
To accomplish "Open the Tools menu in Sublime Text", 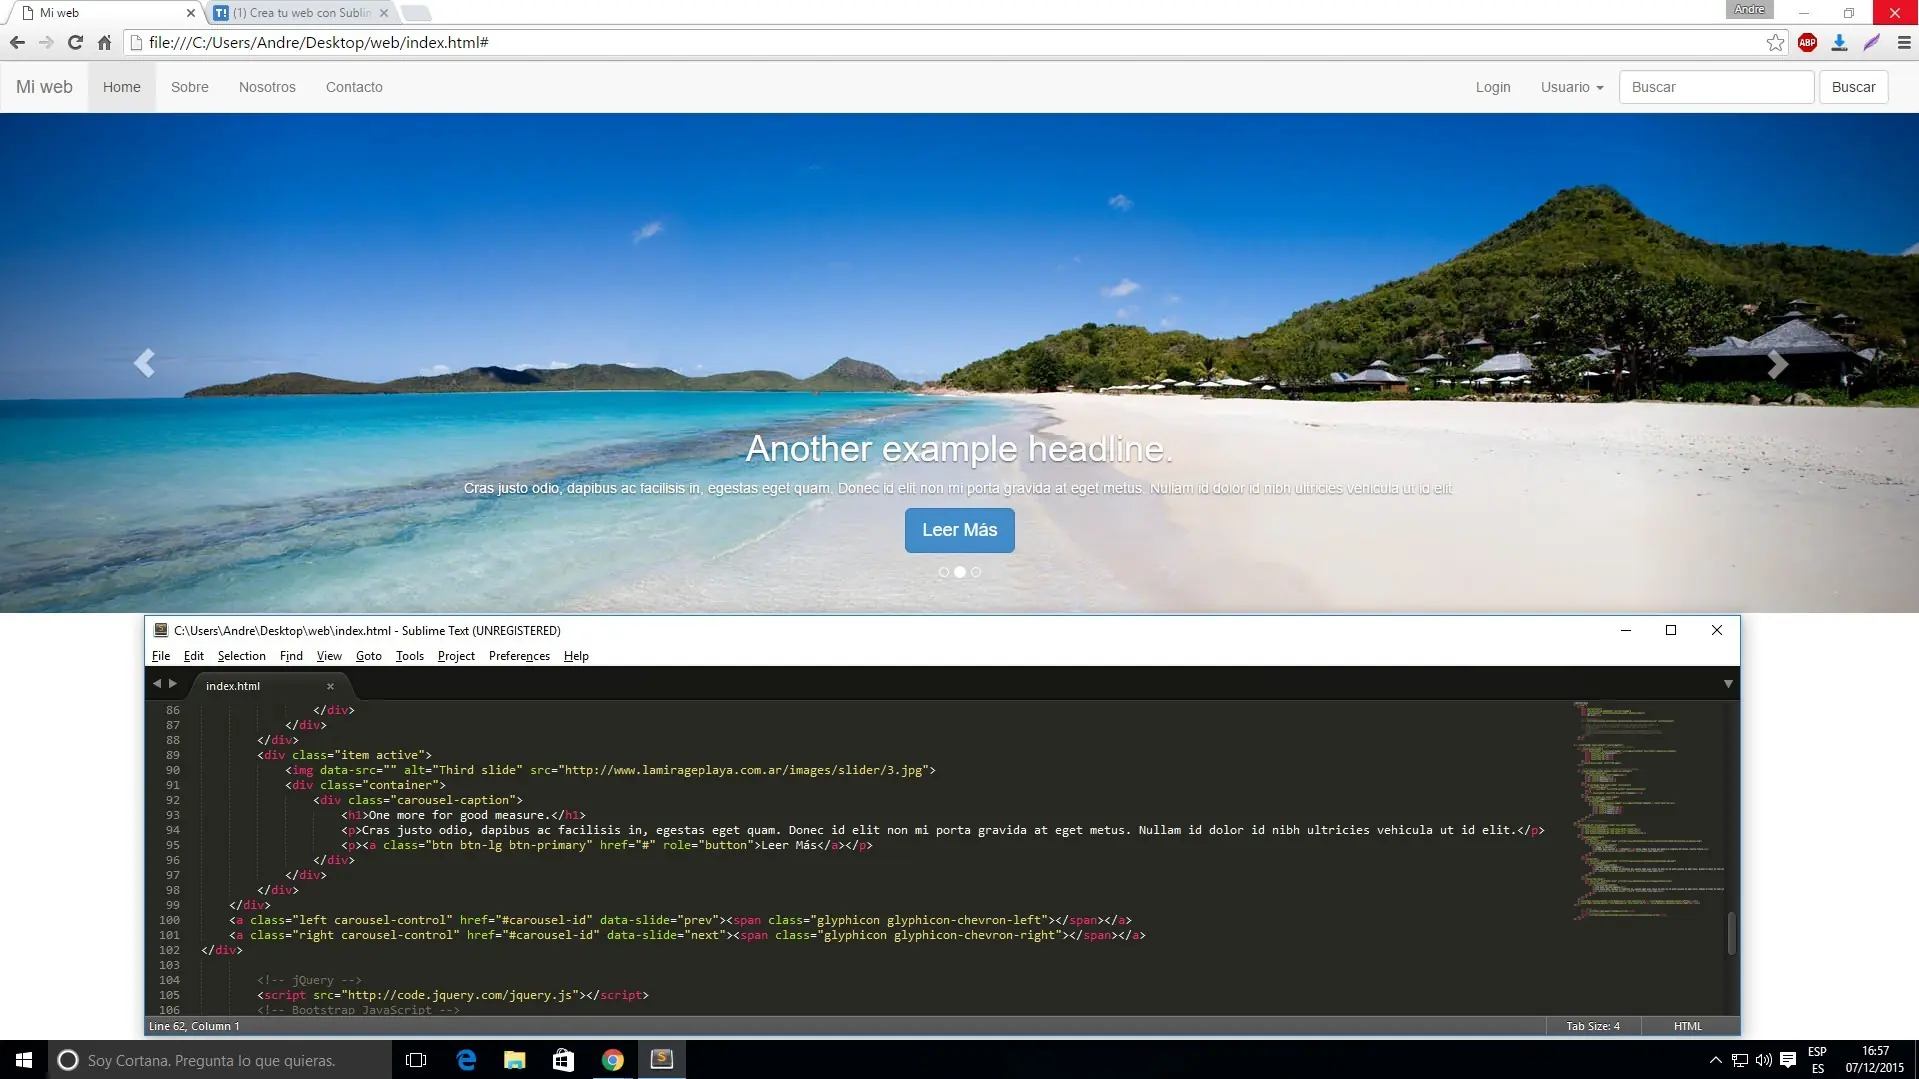I will pos(410,656).
